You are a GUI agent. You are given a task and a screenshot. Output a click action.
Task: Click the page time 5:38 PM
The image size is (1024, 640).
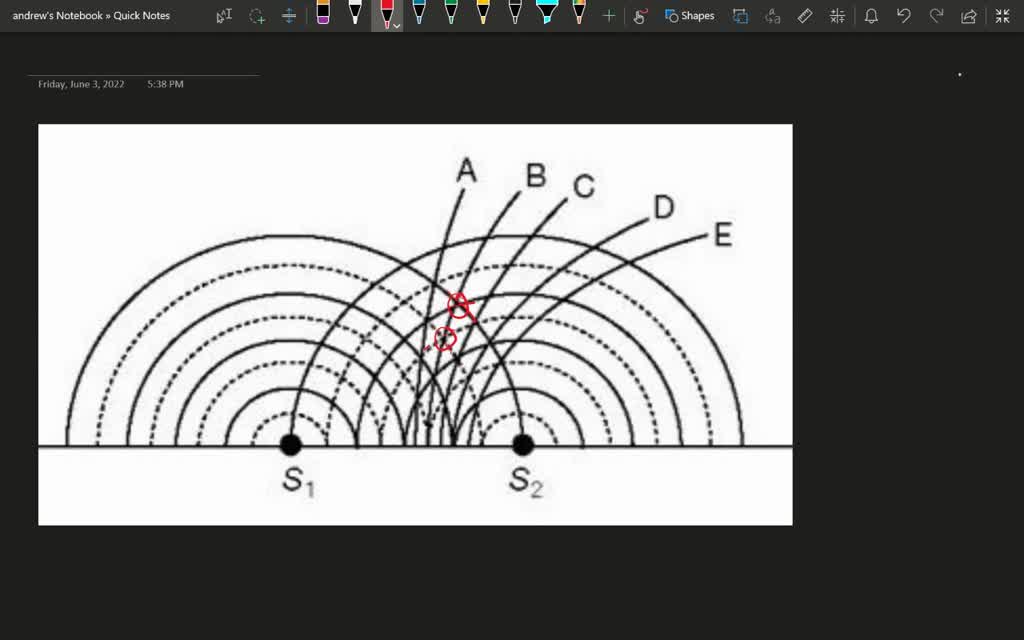(x=165, y=84)
